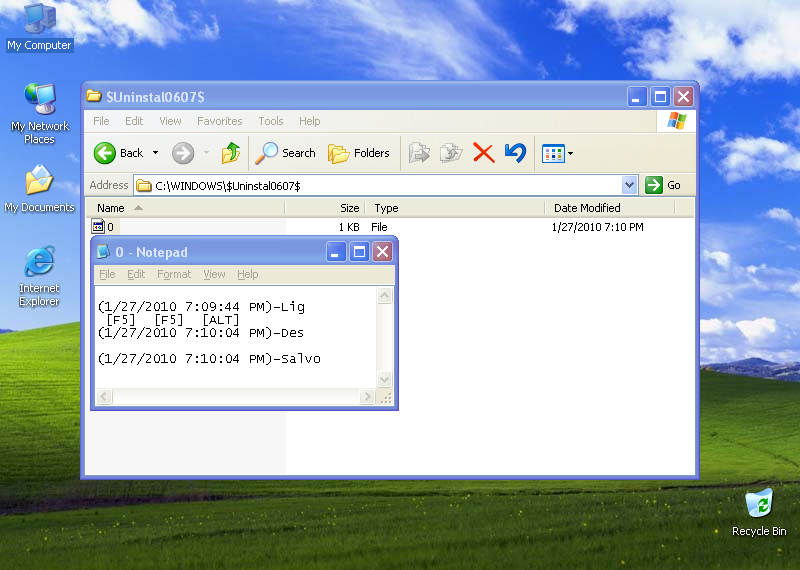Expand the Address bar dropdown
Image resolution: width=800 pixels, height=570 pixels.
click(x=630, y=185)
